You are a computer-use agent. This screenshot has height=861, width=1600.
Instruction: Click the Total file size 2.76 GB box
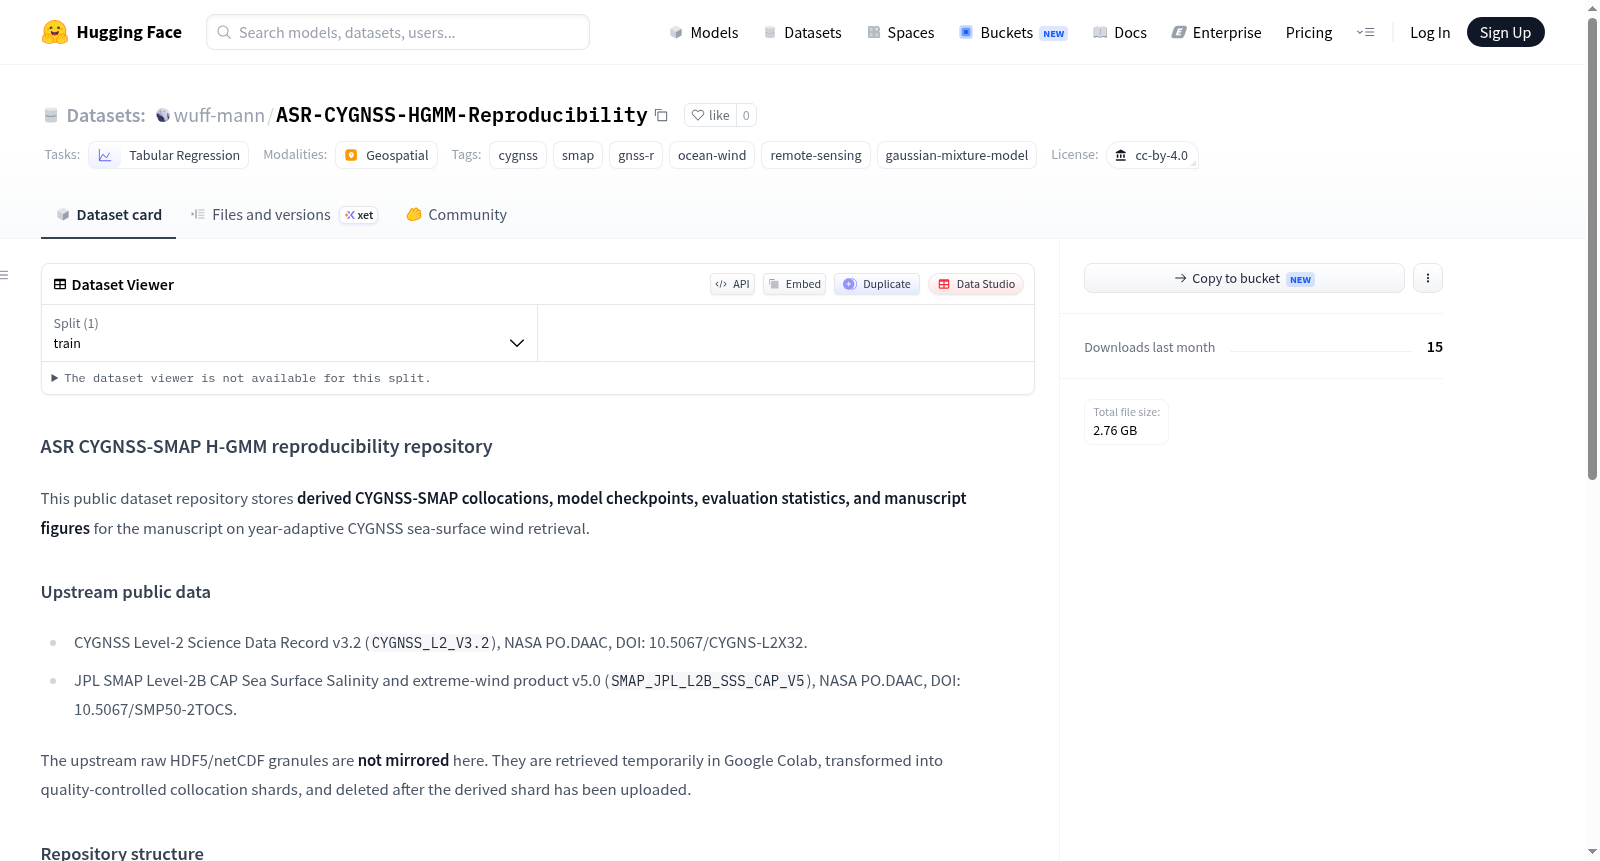coord(1126,421)
